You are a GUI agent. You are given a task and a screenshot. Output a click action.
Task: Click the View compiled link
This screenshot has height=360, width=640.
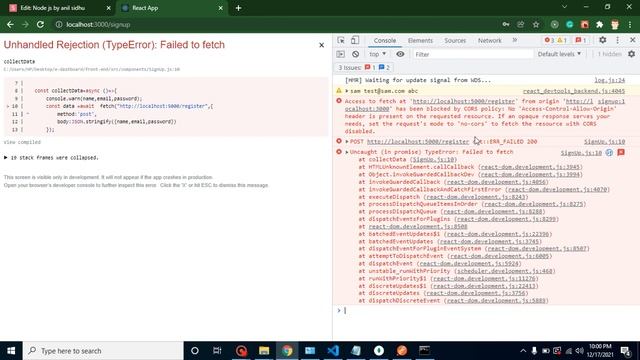coord(22,142)
